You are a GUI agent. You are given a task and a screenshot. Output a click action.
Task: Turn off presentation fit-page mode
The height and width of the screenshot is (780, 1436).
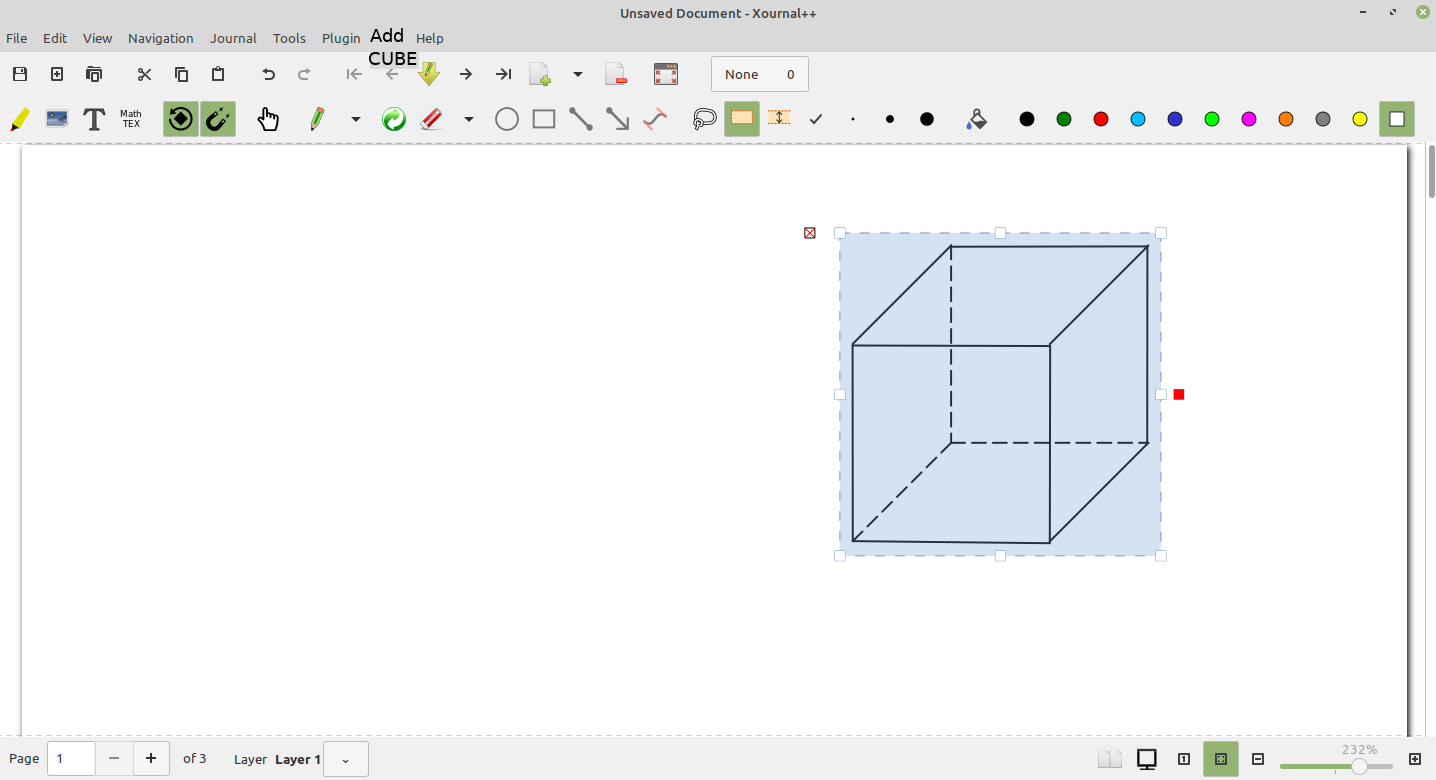tap(1220, 759)
